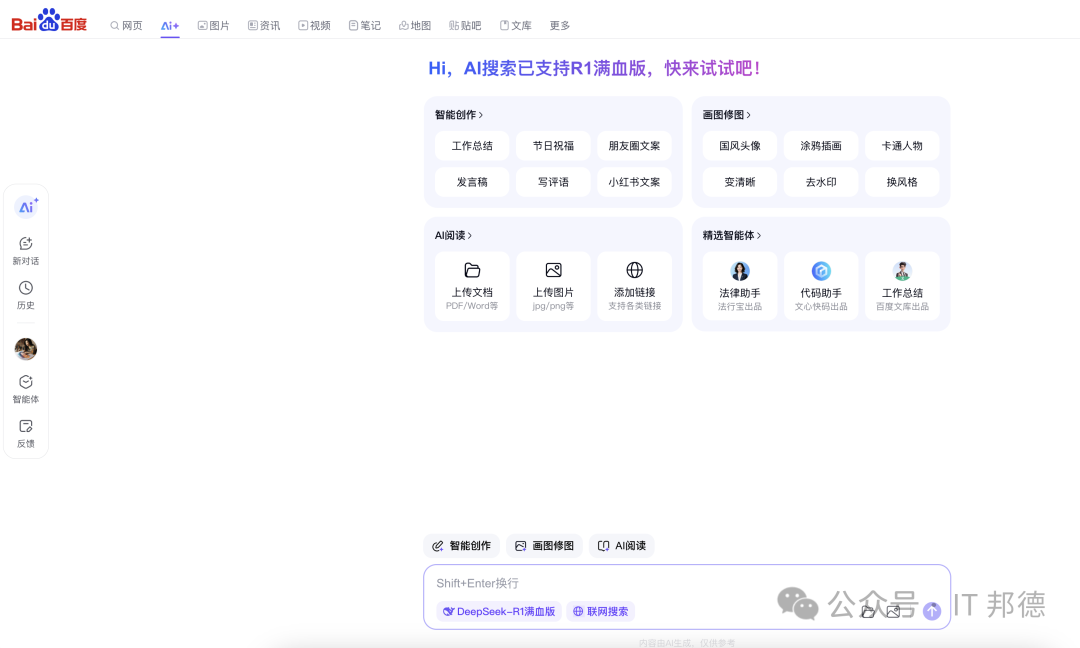
Task: Open the 更多 more menu
Action: click(x=559, y=25)
